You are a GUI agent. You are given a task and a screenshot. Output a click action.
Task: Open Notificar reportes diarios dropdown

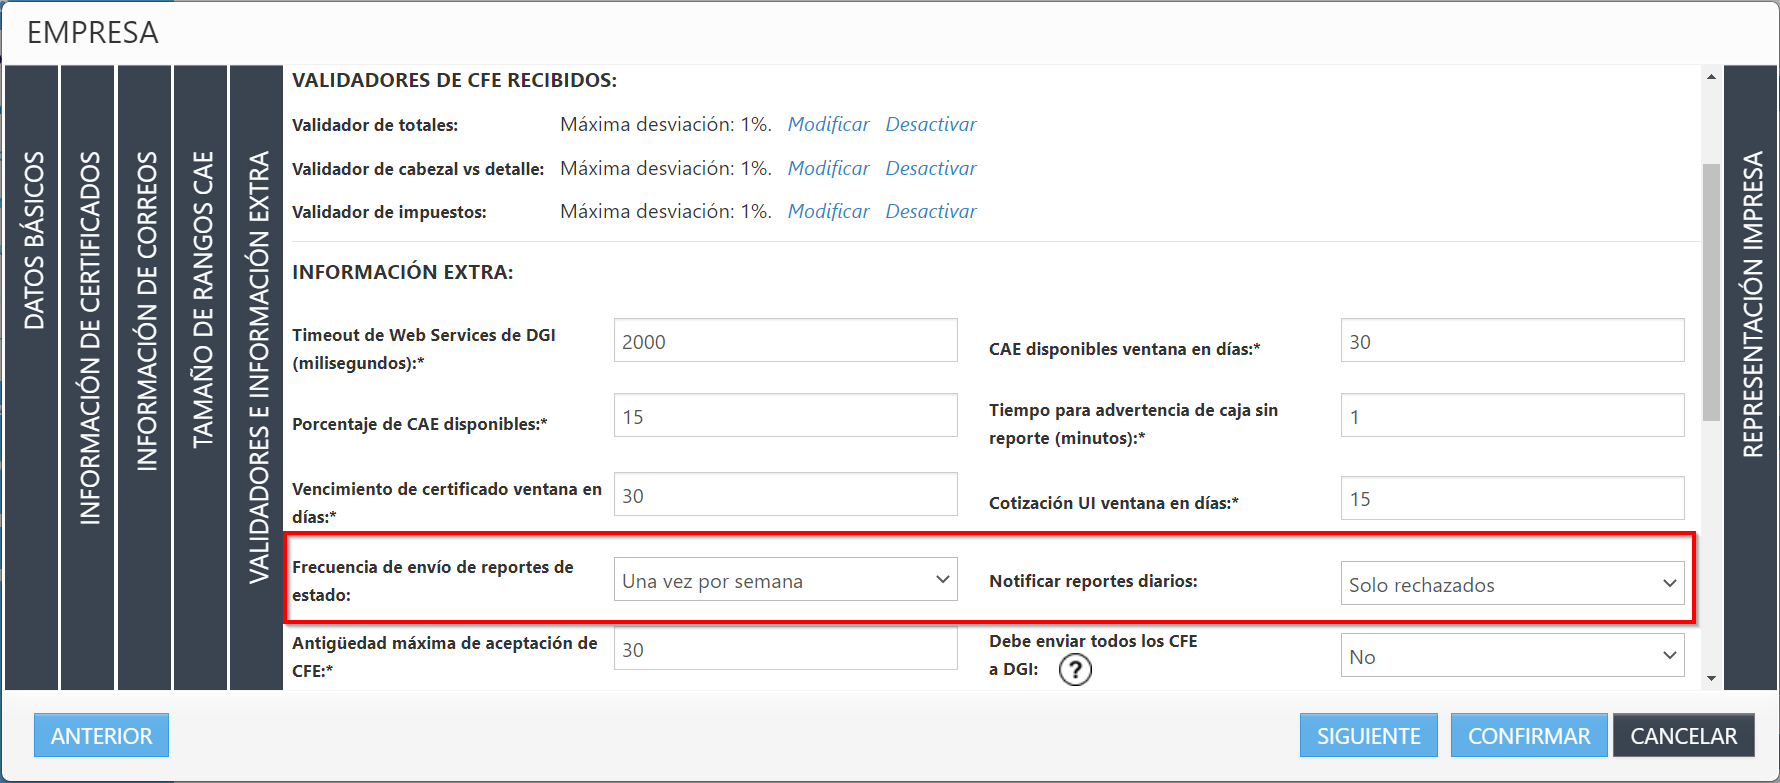click(1511, 584)
